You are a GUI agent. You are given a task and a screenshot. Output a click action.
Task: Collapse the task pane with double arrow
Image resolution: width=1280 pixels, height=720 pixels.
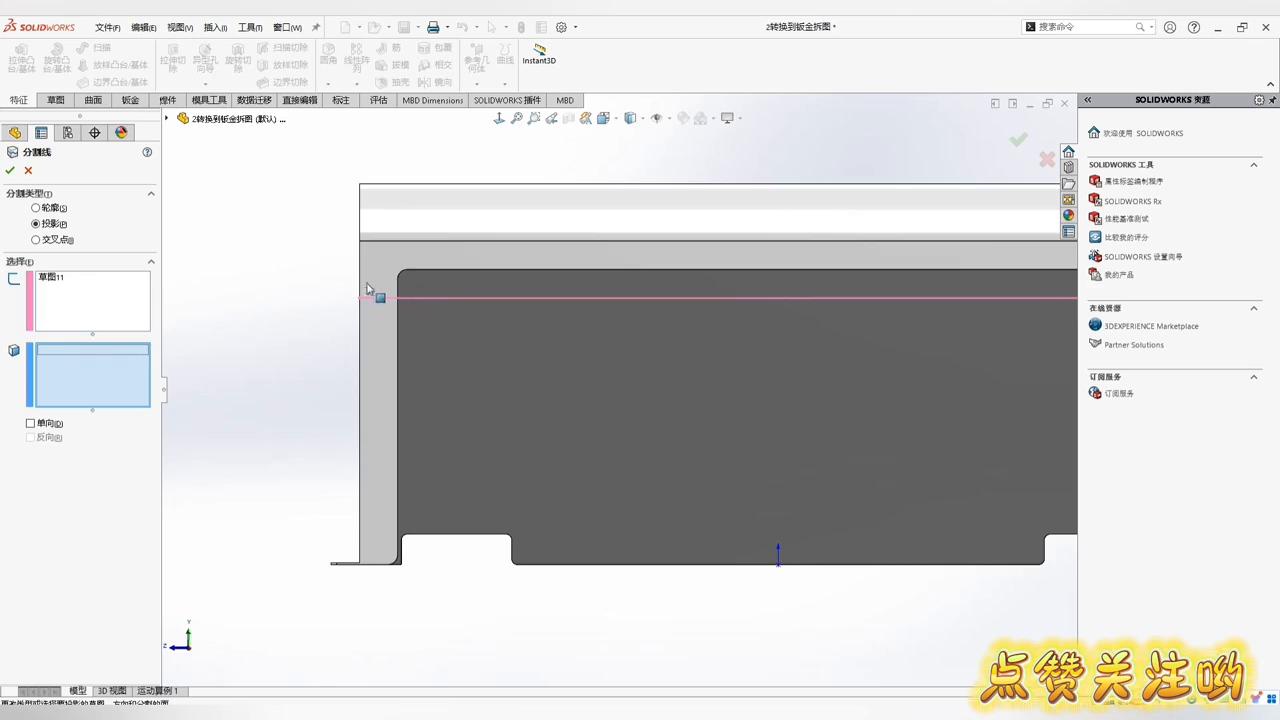click(x=1087, y=100)
